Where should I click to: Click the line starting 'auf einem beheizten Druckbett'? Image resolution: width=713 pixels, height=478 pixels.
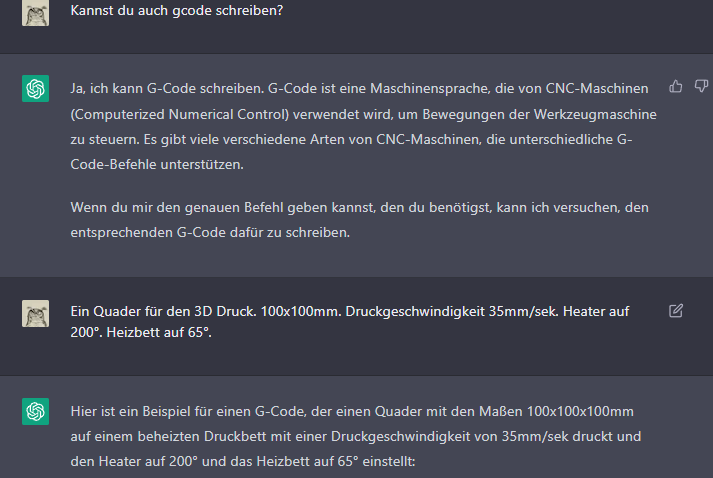point(356,436)
